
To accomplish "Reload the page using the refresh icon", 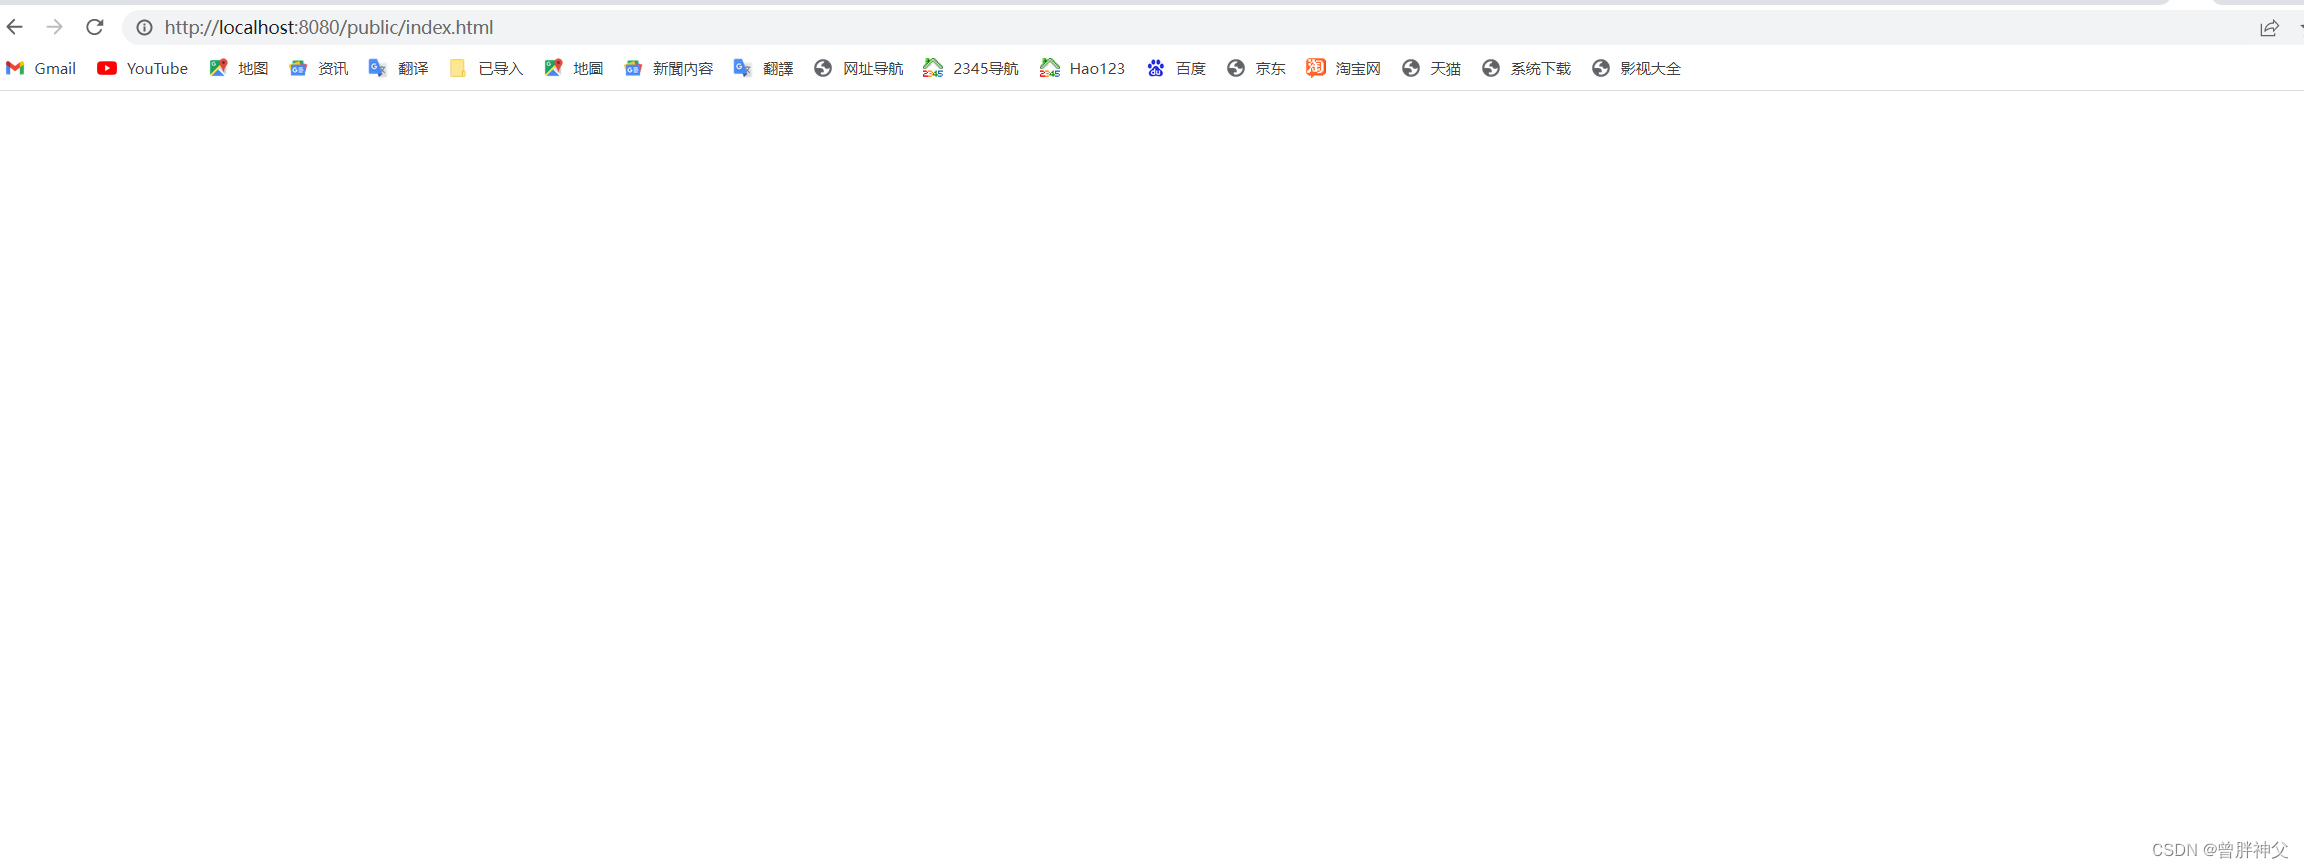I will click(x=95, y=27).
